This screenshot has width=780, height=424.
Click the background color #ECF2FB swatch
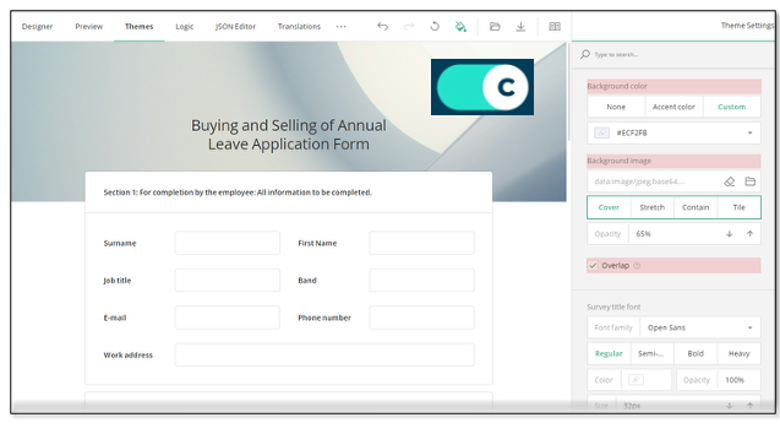point(602,133)
